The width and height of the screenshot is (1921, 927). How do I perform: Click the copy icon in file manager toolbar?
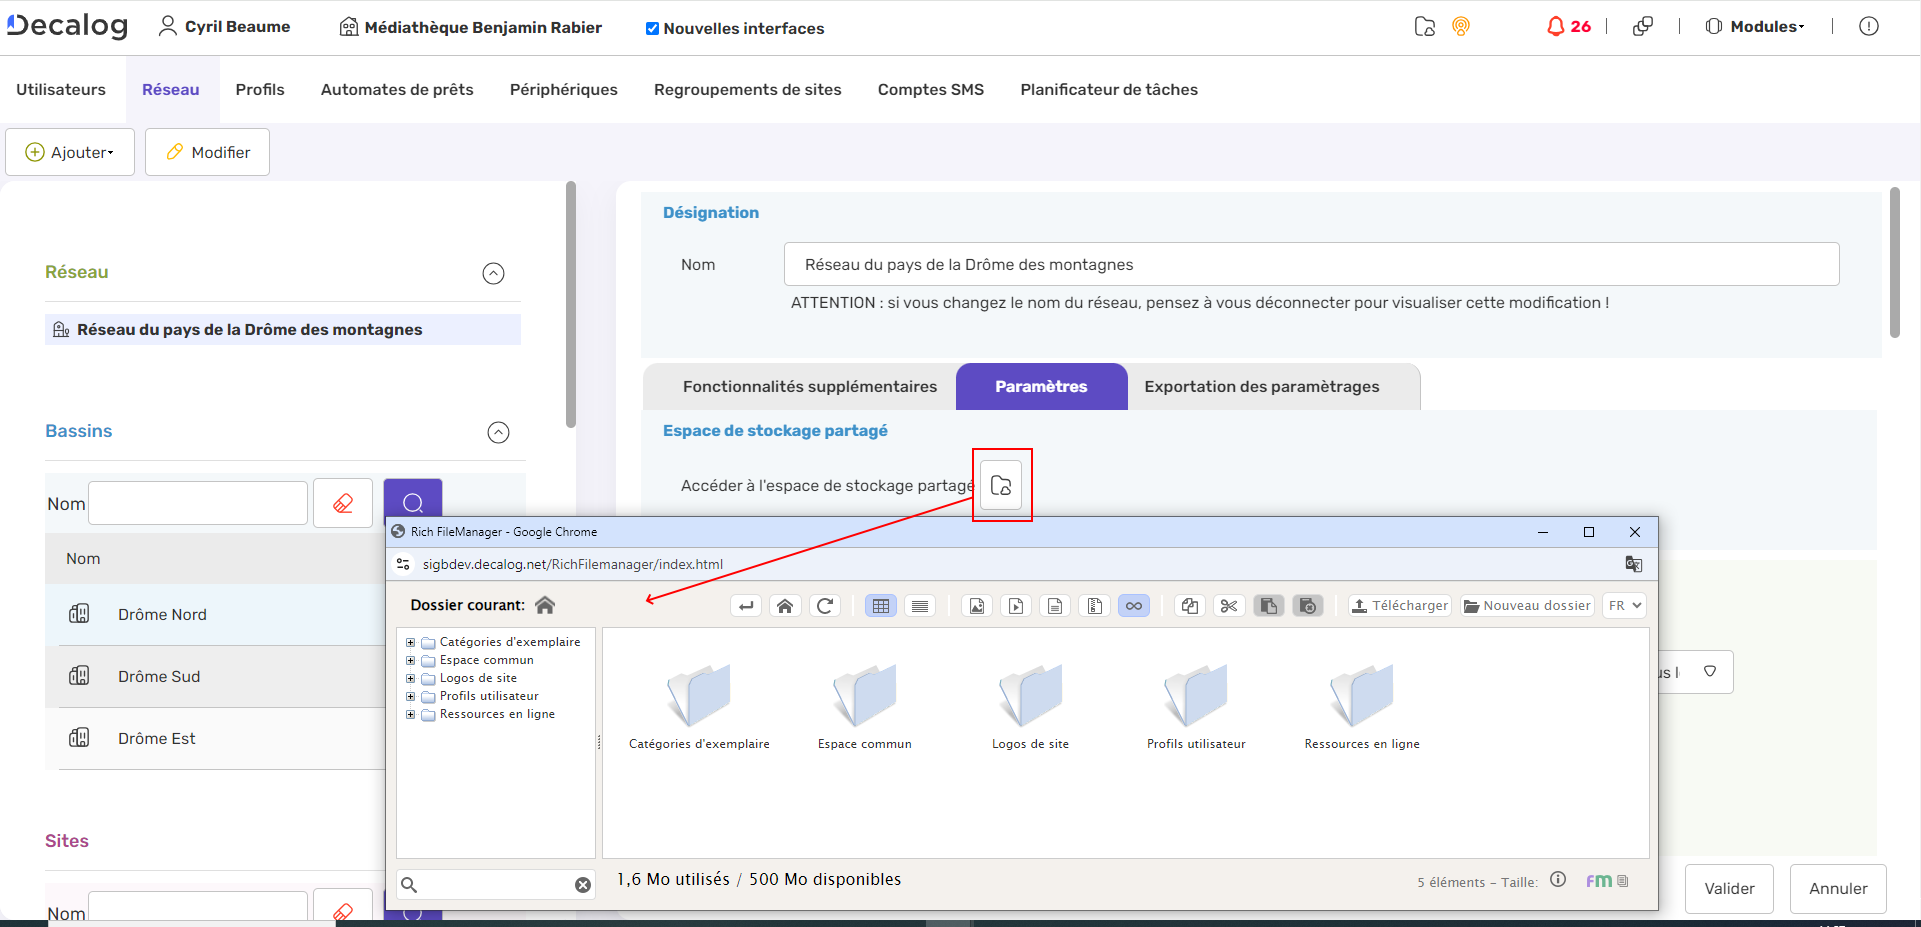(x=1189, y=606)
